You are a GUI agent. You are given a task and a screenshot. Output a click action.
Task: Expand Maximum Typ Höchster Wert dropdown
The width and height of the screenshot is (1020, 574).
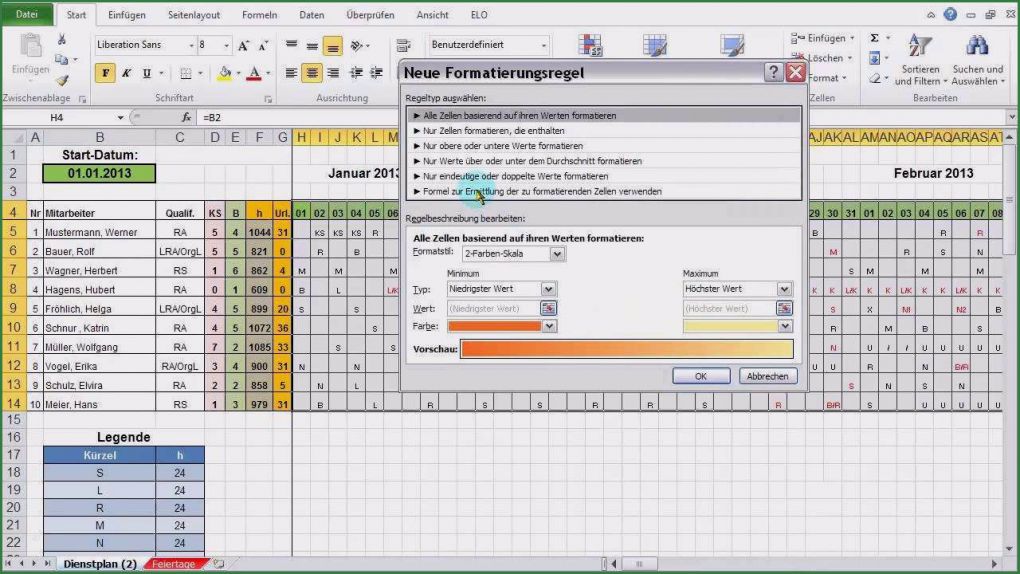click(784, 289)
